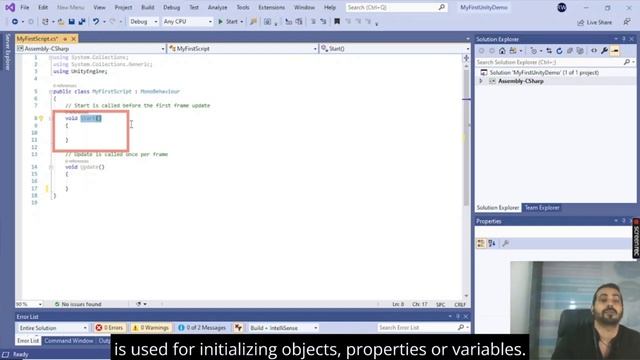Image resolution: width=640 pixels, height=360 pixels.
Task: Click the View Code icon in Solution Explorer
Action: (594, 51)
